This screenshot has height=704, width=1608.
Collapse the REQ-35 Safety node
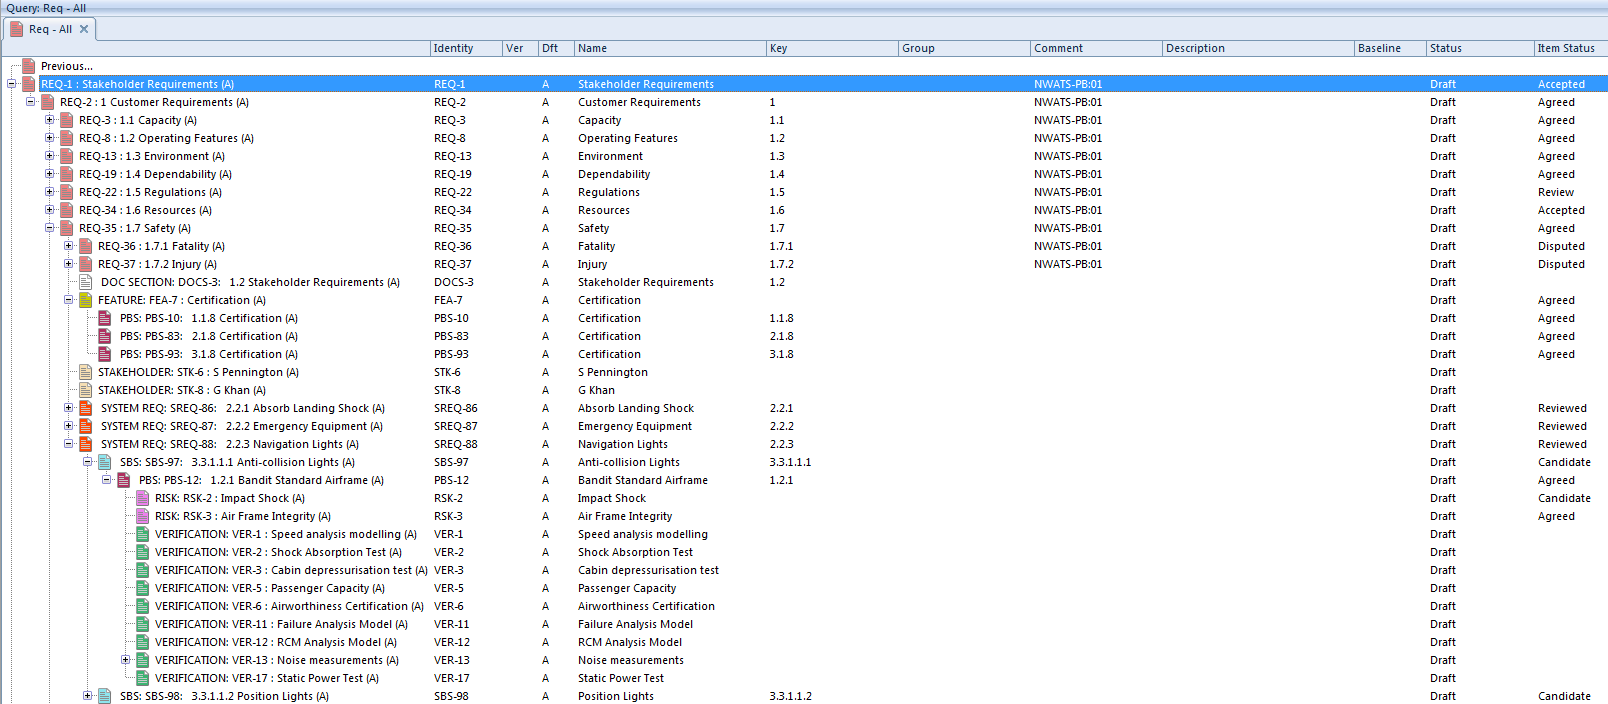(49, 228)
